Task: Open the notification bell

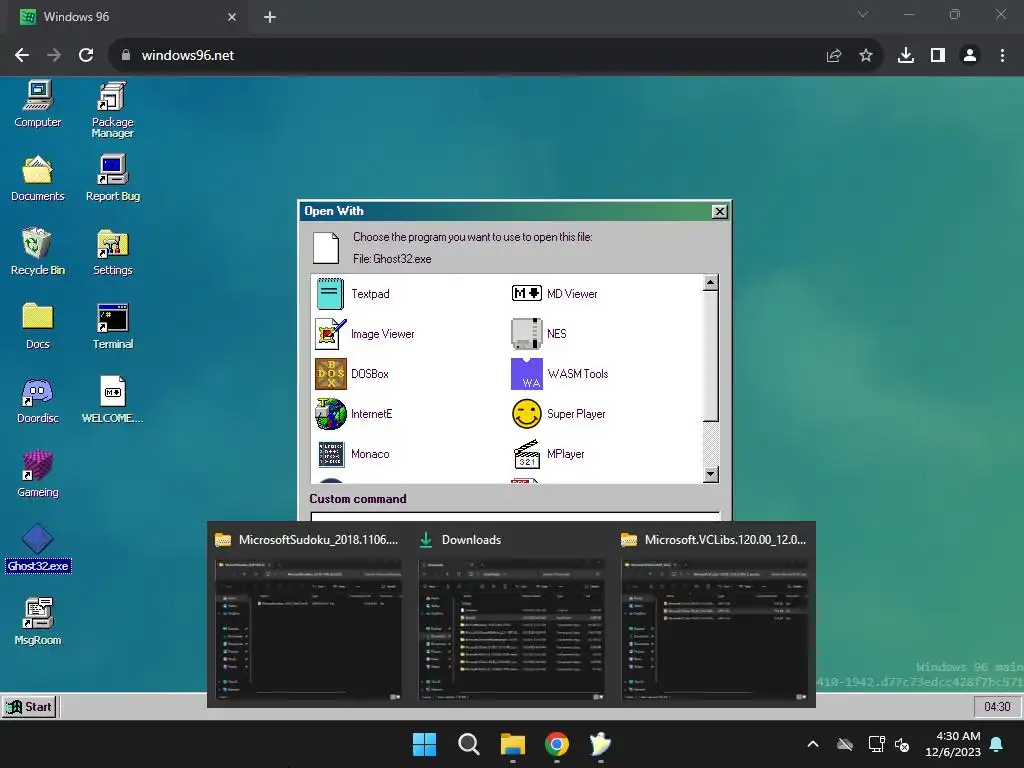Action: pos(997,744)
